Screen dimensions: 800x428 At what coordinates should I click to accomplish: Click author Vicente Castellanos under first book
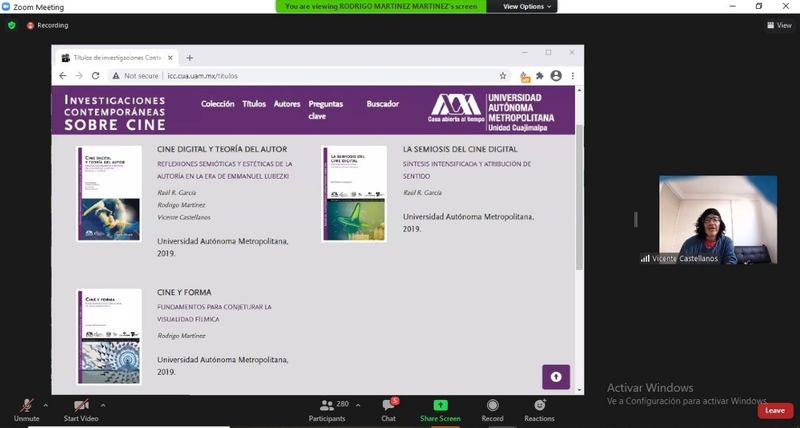(184, 217)
